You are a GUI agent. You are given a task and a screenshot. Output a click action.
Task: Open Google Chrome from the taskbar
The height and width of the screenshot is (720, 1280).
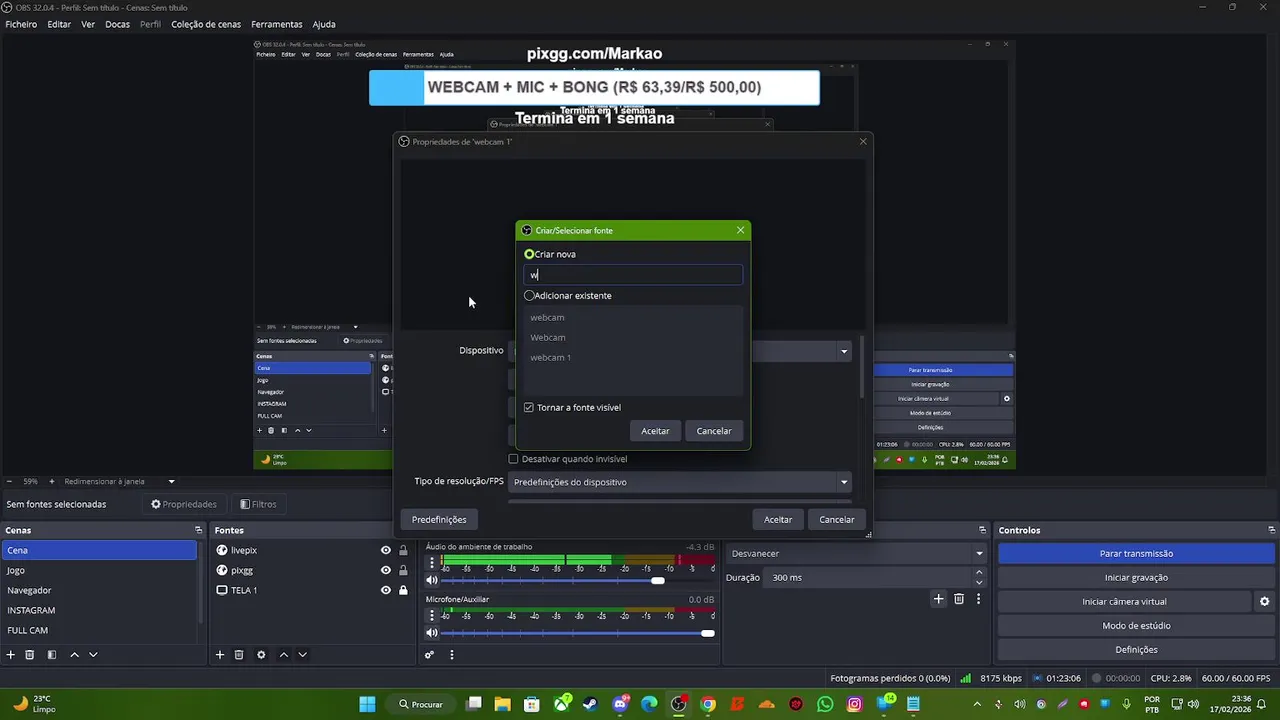pyautogui.click(x=708, y=704)
